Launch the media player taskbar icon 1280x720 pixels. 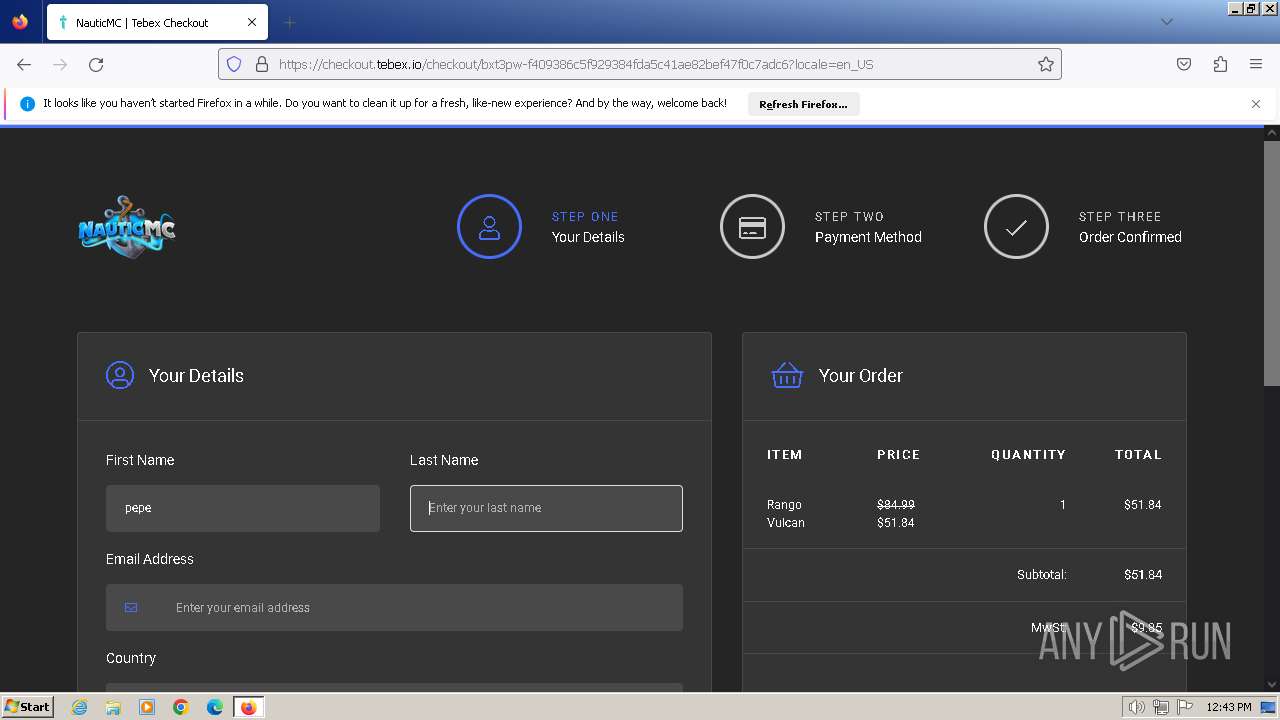pos(147,707)
